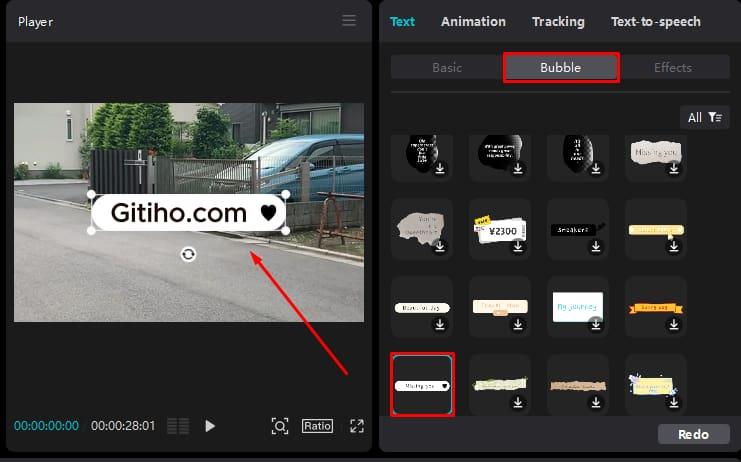741x462 pixels.
Task: Choose the orange ribbon banner bubble
Action: coord(655,306)
